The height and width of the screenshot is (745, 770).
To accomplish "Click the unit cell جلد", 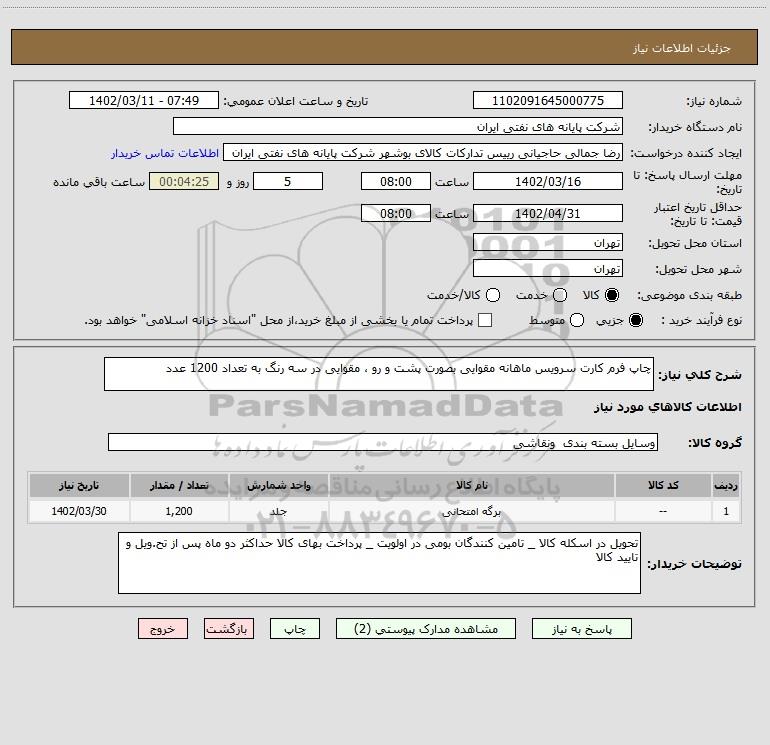I will [278, 511].
